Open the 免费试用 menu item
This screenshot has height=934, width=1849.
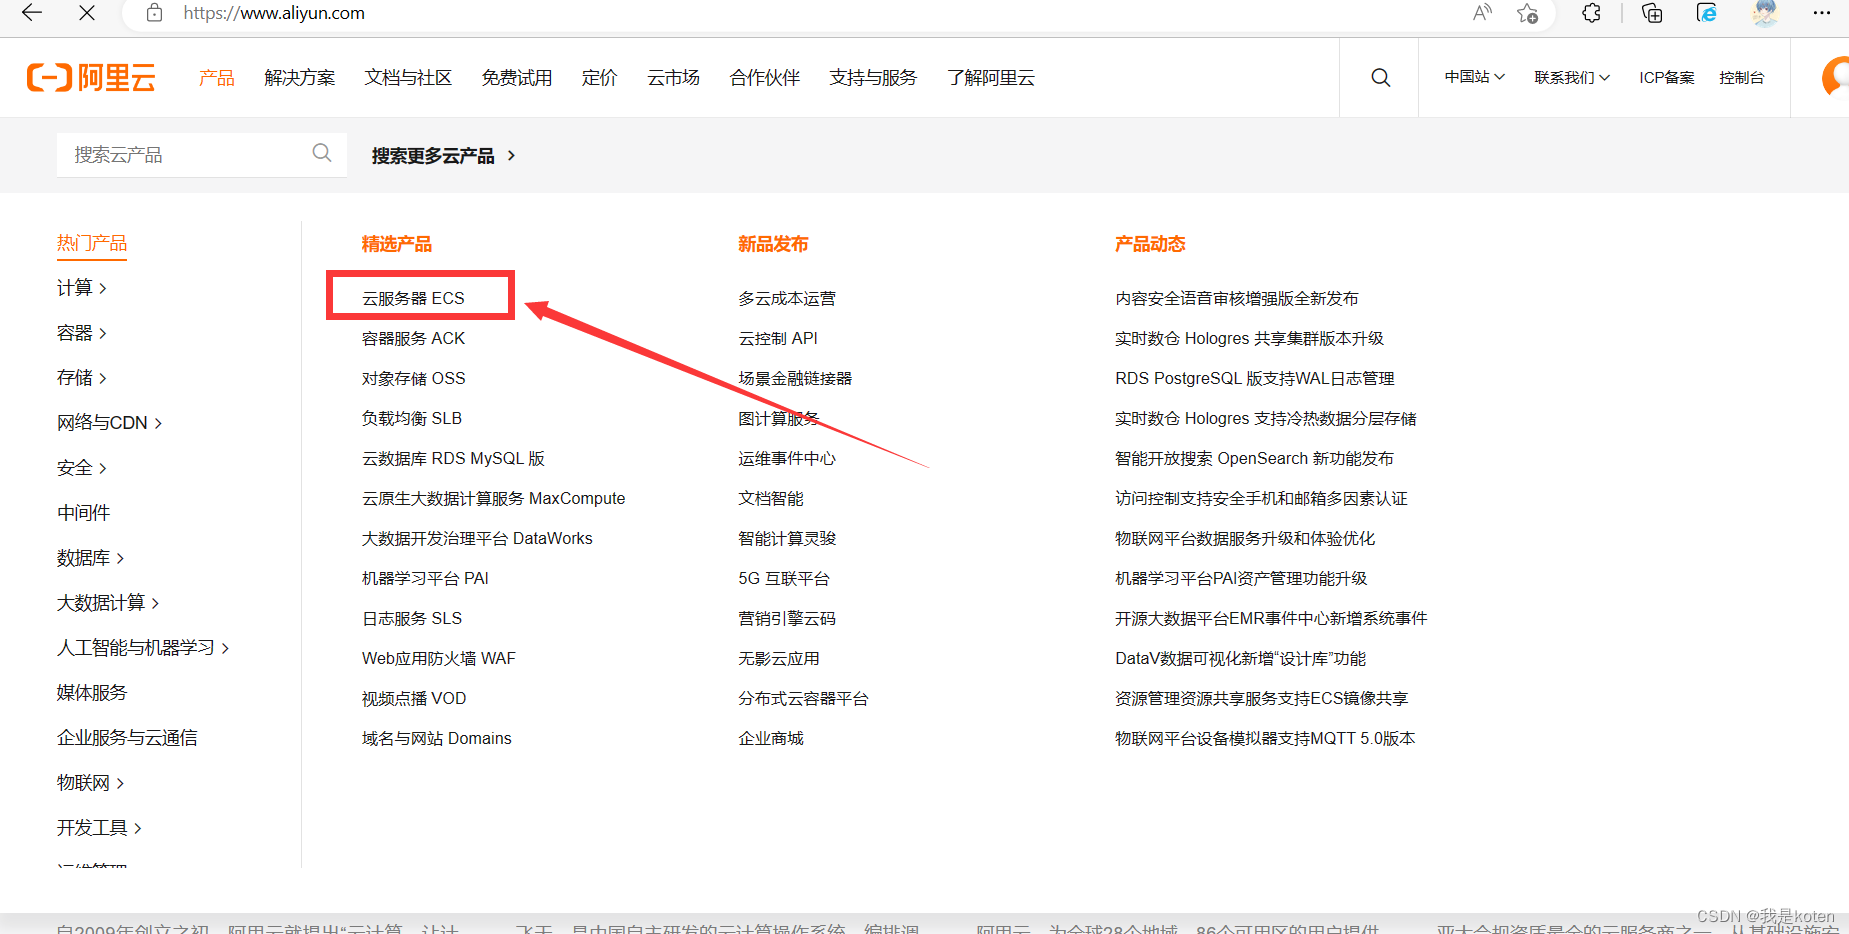(517, 77)
